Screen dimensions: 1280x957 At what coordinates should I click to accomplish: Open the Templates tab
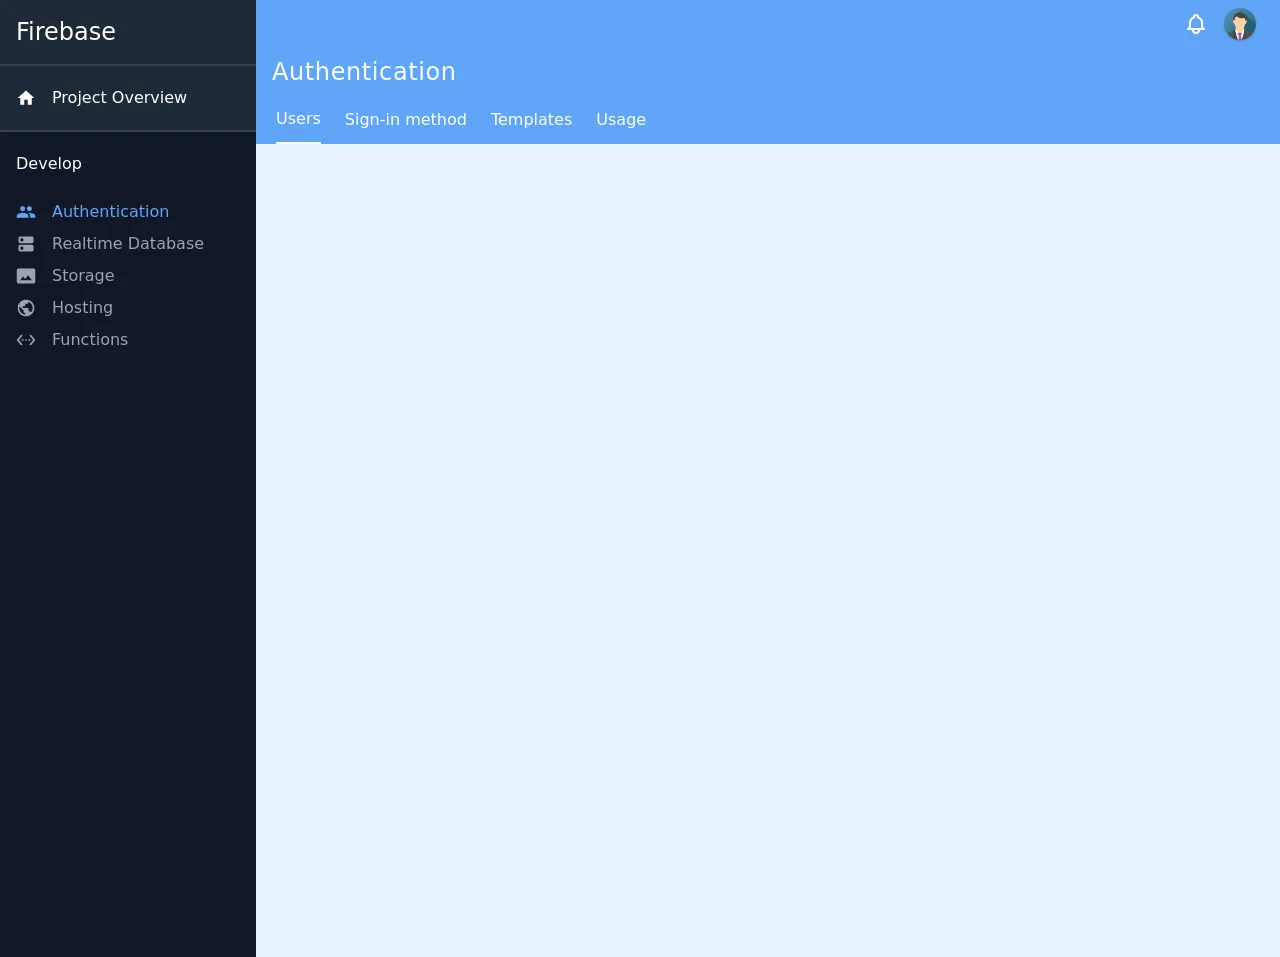(x=531, y=119)
